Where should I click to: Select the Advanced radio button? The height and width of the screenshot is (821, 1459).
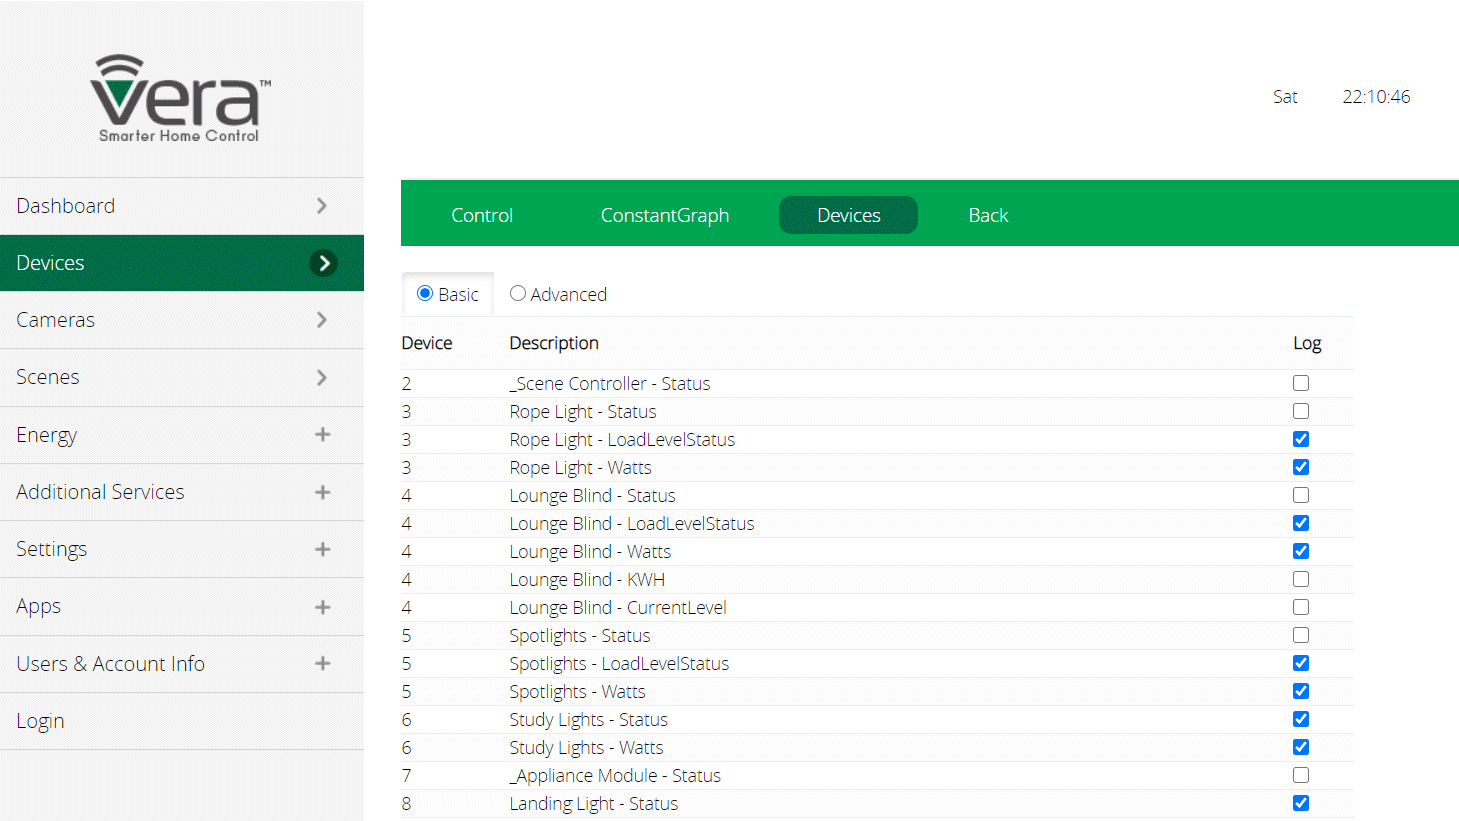[518, 294]
